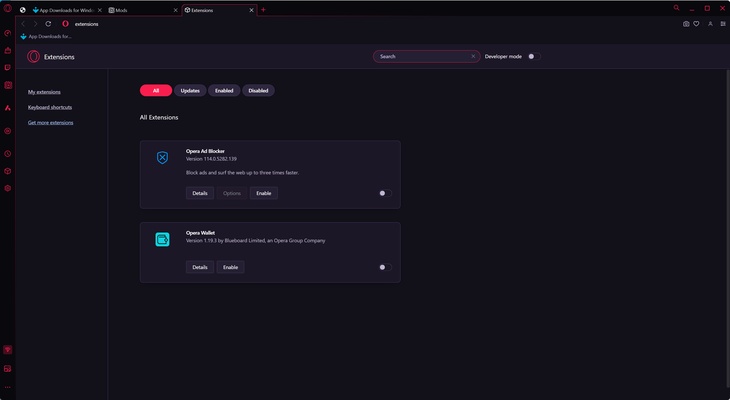Click Enable button for Opera Ad Blocker
The height and width of the screenshot is (400, 730).
point(264,193)
